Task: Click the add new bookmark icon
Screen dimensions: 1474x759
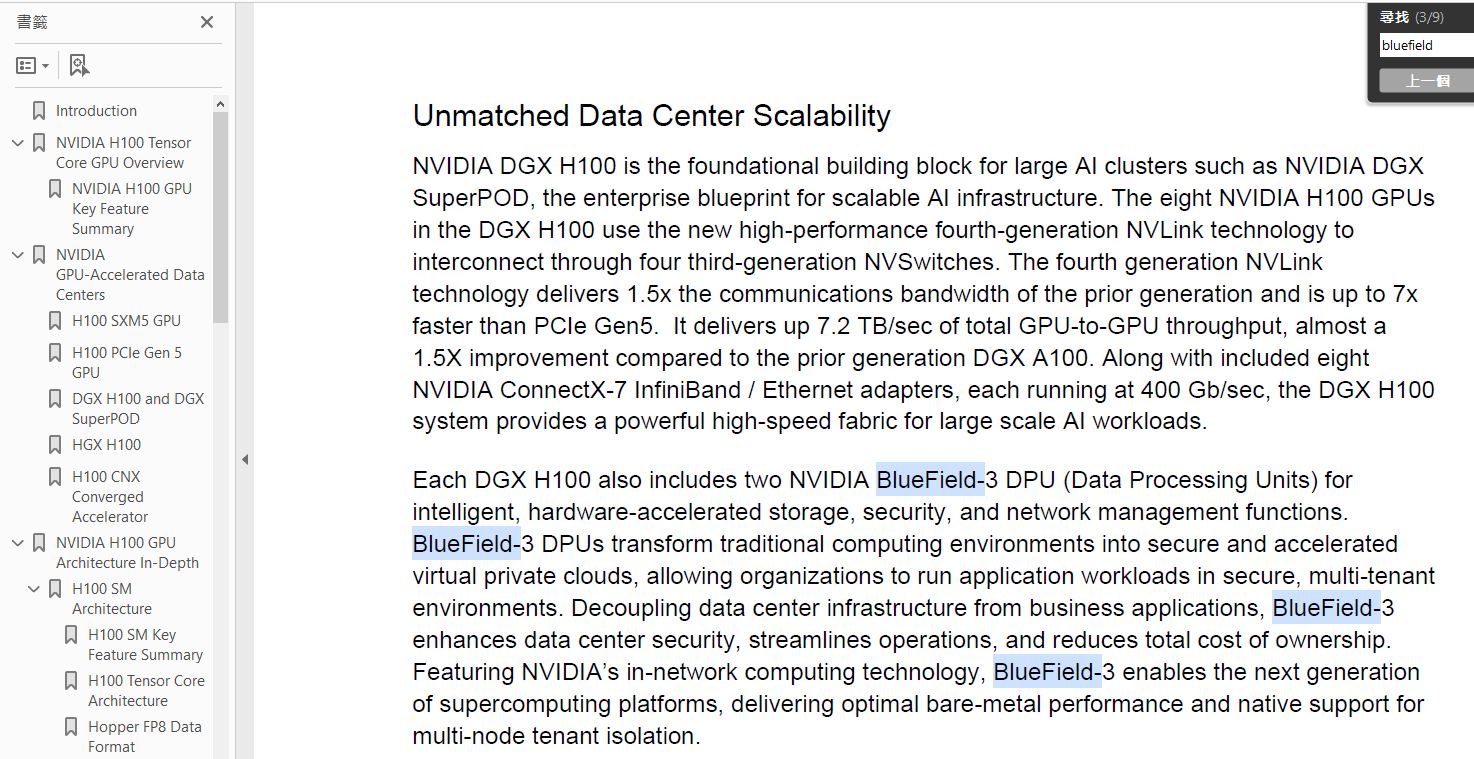Action: (x=79, y=66)
